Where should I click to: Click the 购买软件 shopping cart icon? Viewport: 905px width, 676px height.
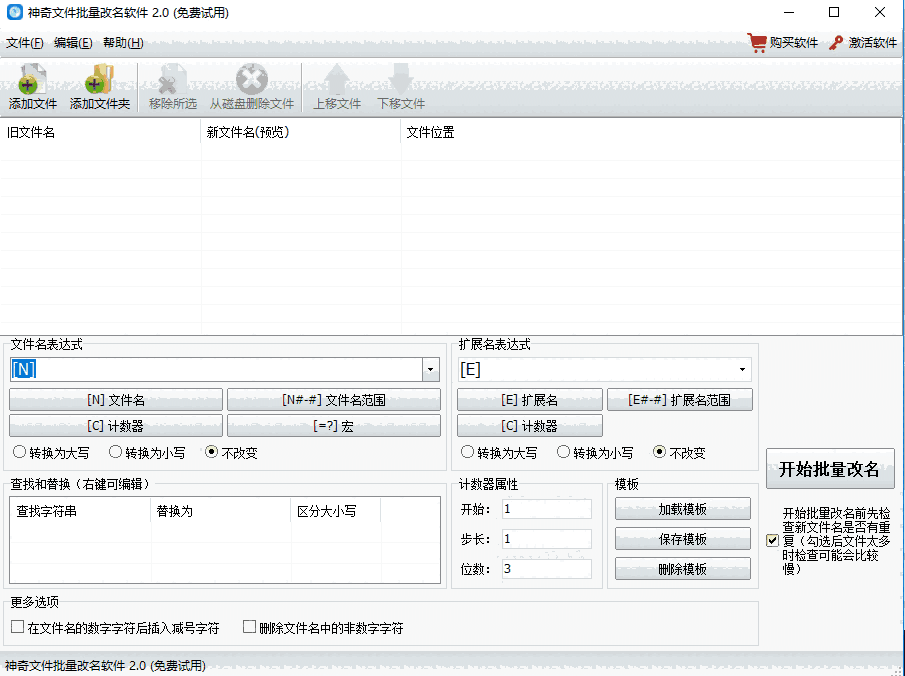click(757, 43)
